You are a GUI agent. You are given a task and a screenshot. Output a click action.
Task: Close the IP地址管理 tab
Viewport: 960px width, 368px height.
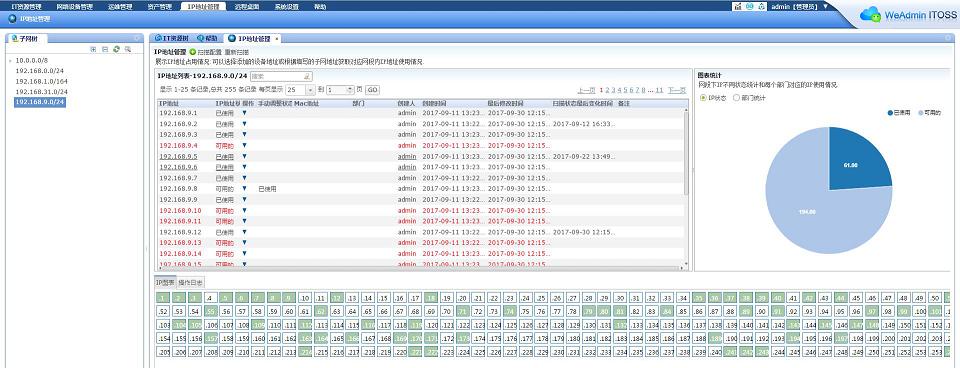click(x=277, y=39)
